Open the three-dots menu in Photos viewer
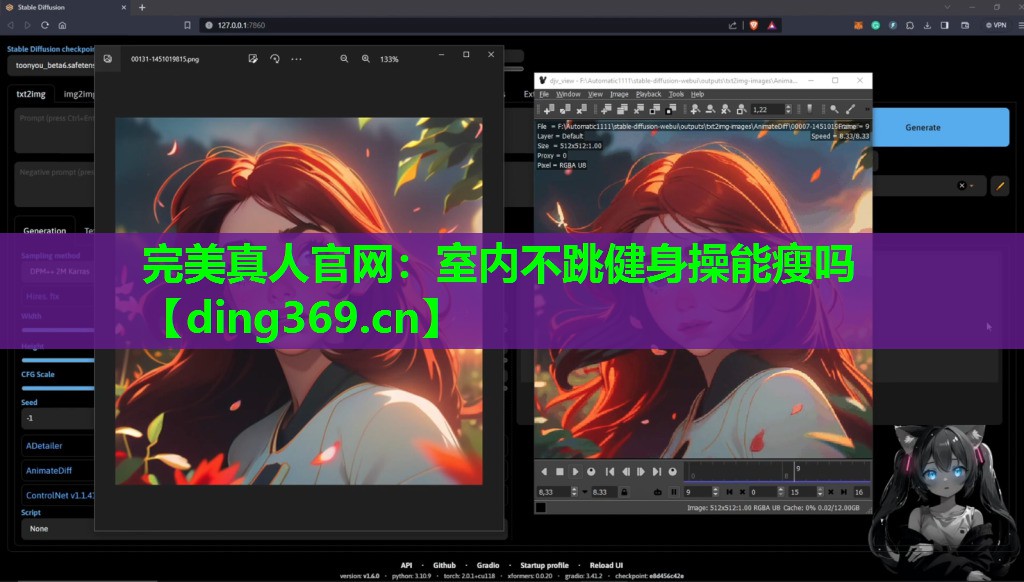Screen dimensions: 1024x582 (296, 59)
